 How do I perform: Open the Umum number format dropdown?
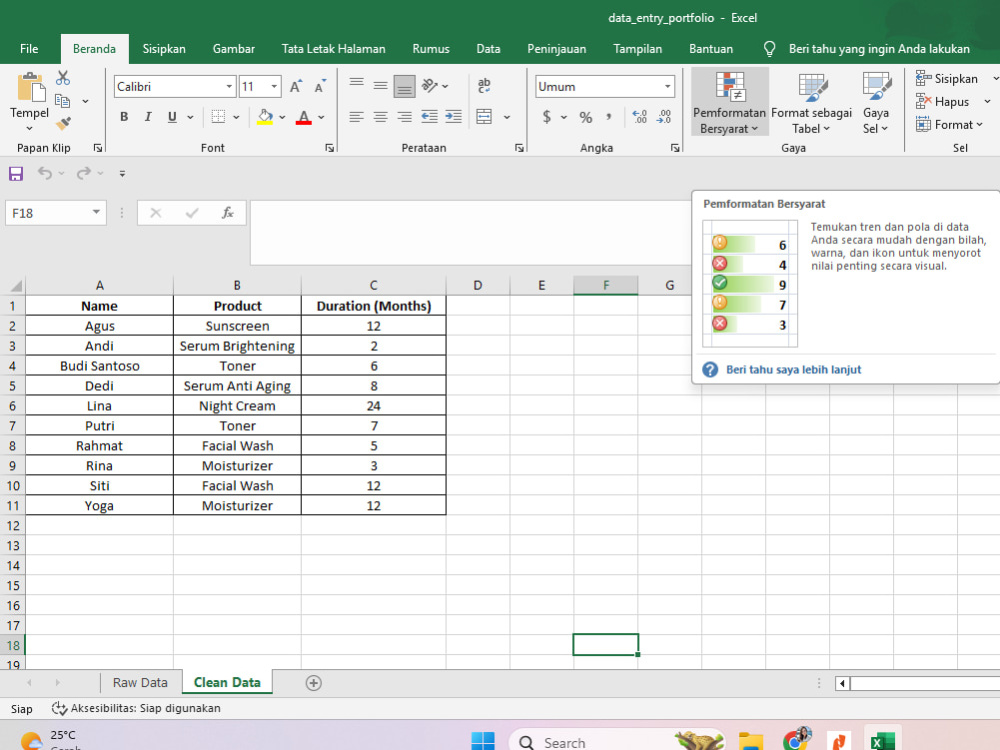point(668,86)
